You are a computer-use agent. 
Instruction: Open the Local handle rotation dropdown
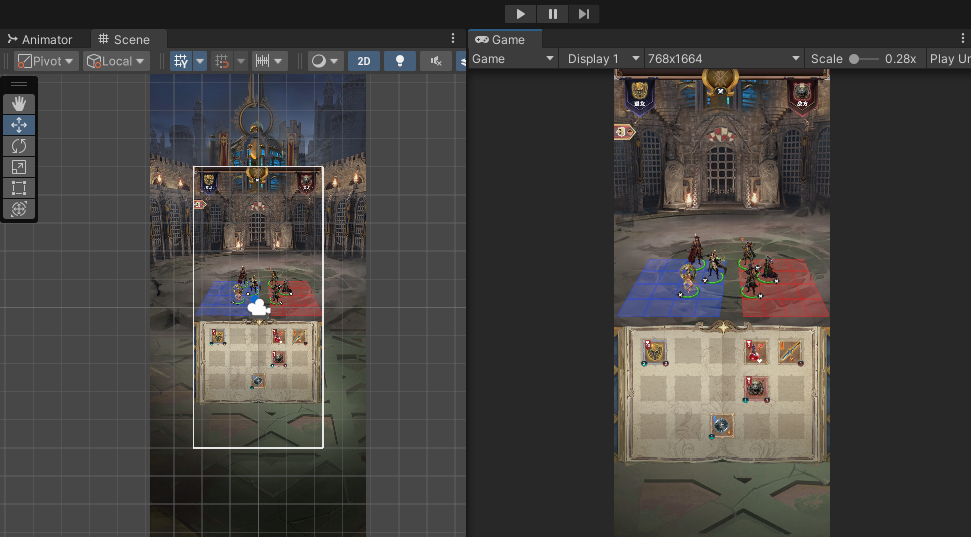pos(116,61)
